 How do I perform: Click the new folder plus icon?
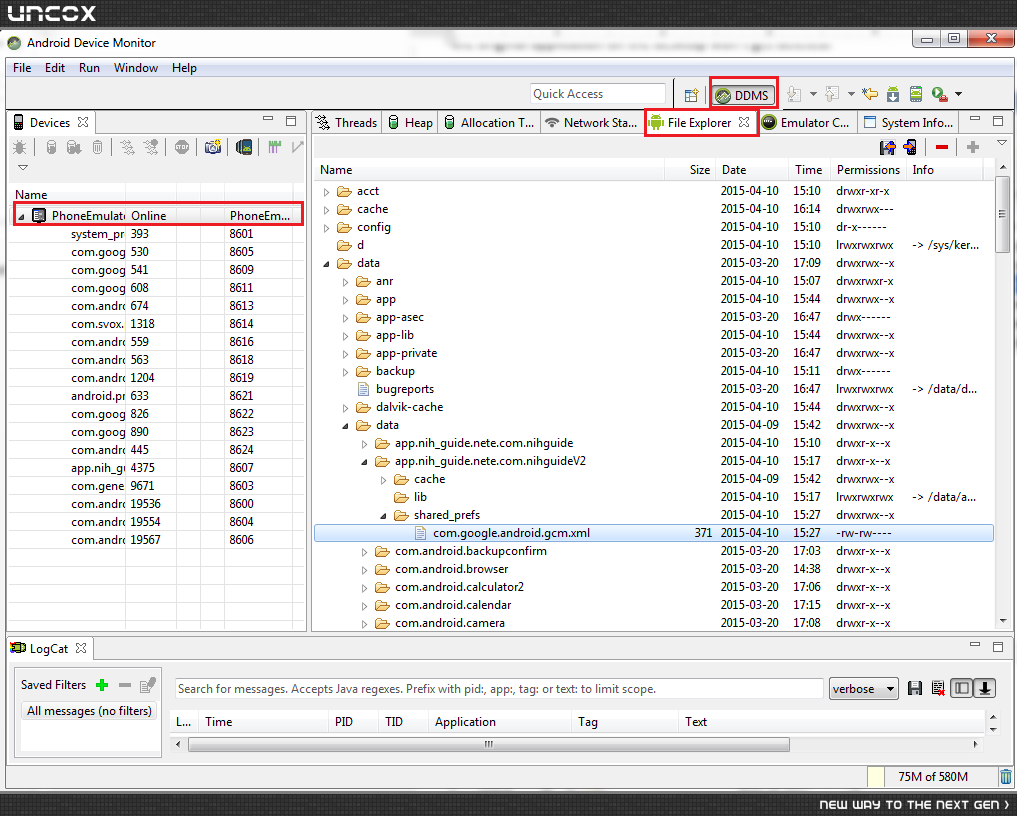(x=972, y=147)
